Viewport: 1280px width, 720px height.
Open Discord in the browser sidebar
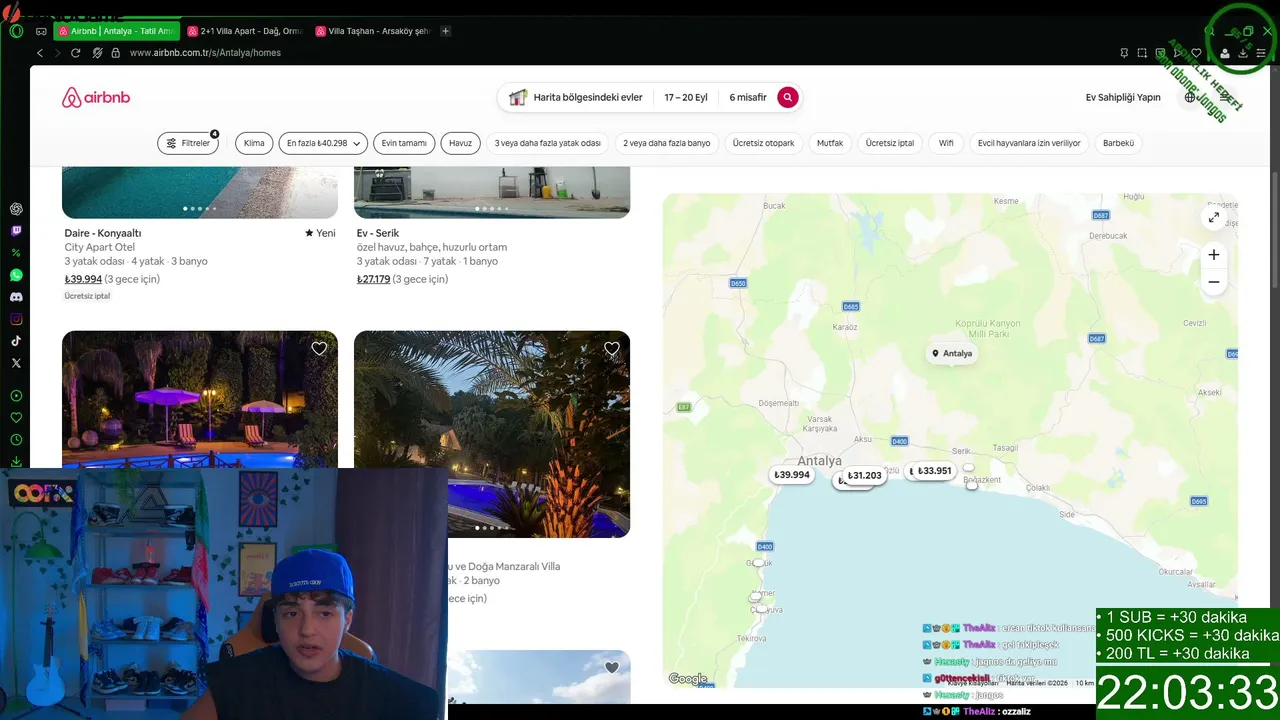(x=16, y=297)
